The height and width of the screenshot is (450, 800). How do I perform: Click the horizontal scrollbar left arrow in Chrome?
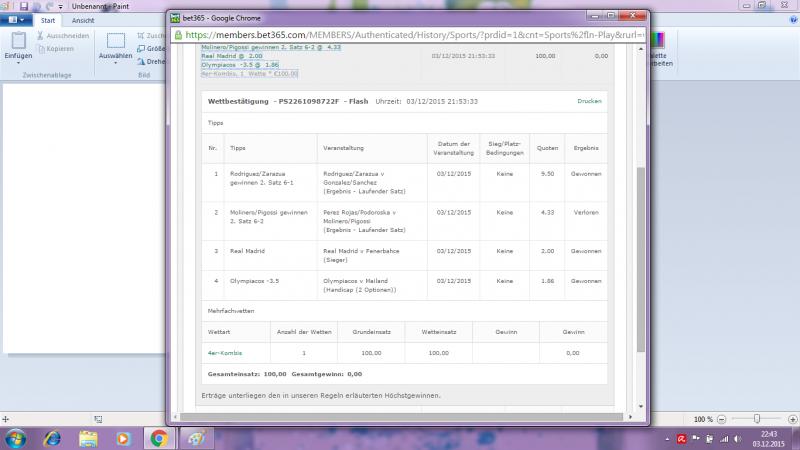pyautogui.click(x=175, y=417)
